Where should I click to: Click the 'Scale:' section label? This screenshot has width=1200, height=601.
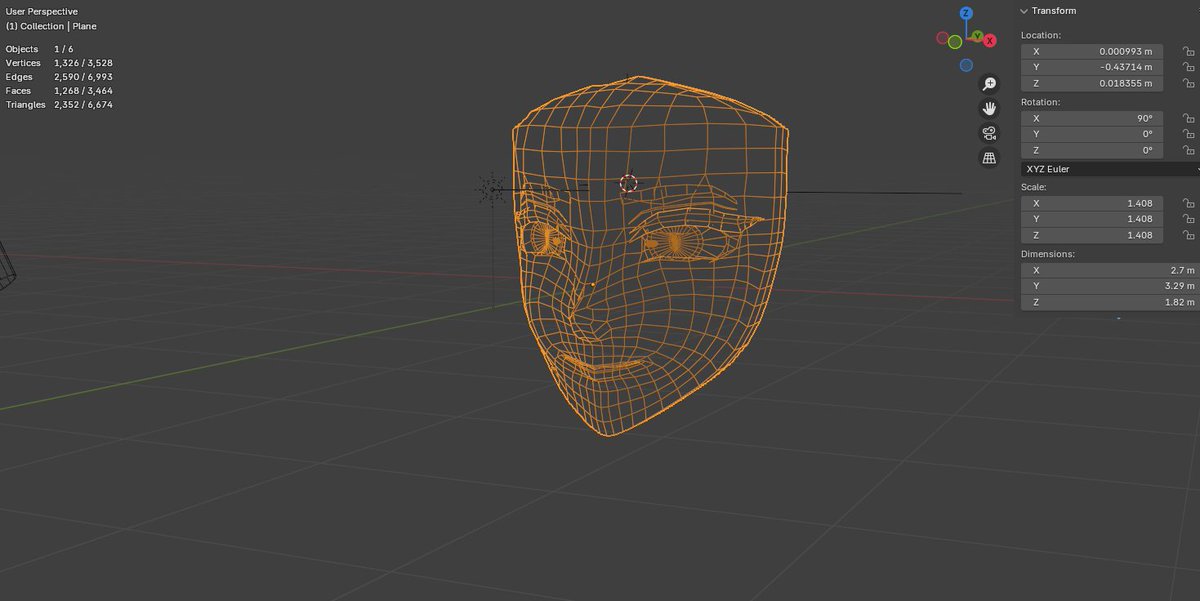[1034, 187]
